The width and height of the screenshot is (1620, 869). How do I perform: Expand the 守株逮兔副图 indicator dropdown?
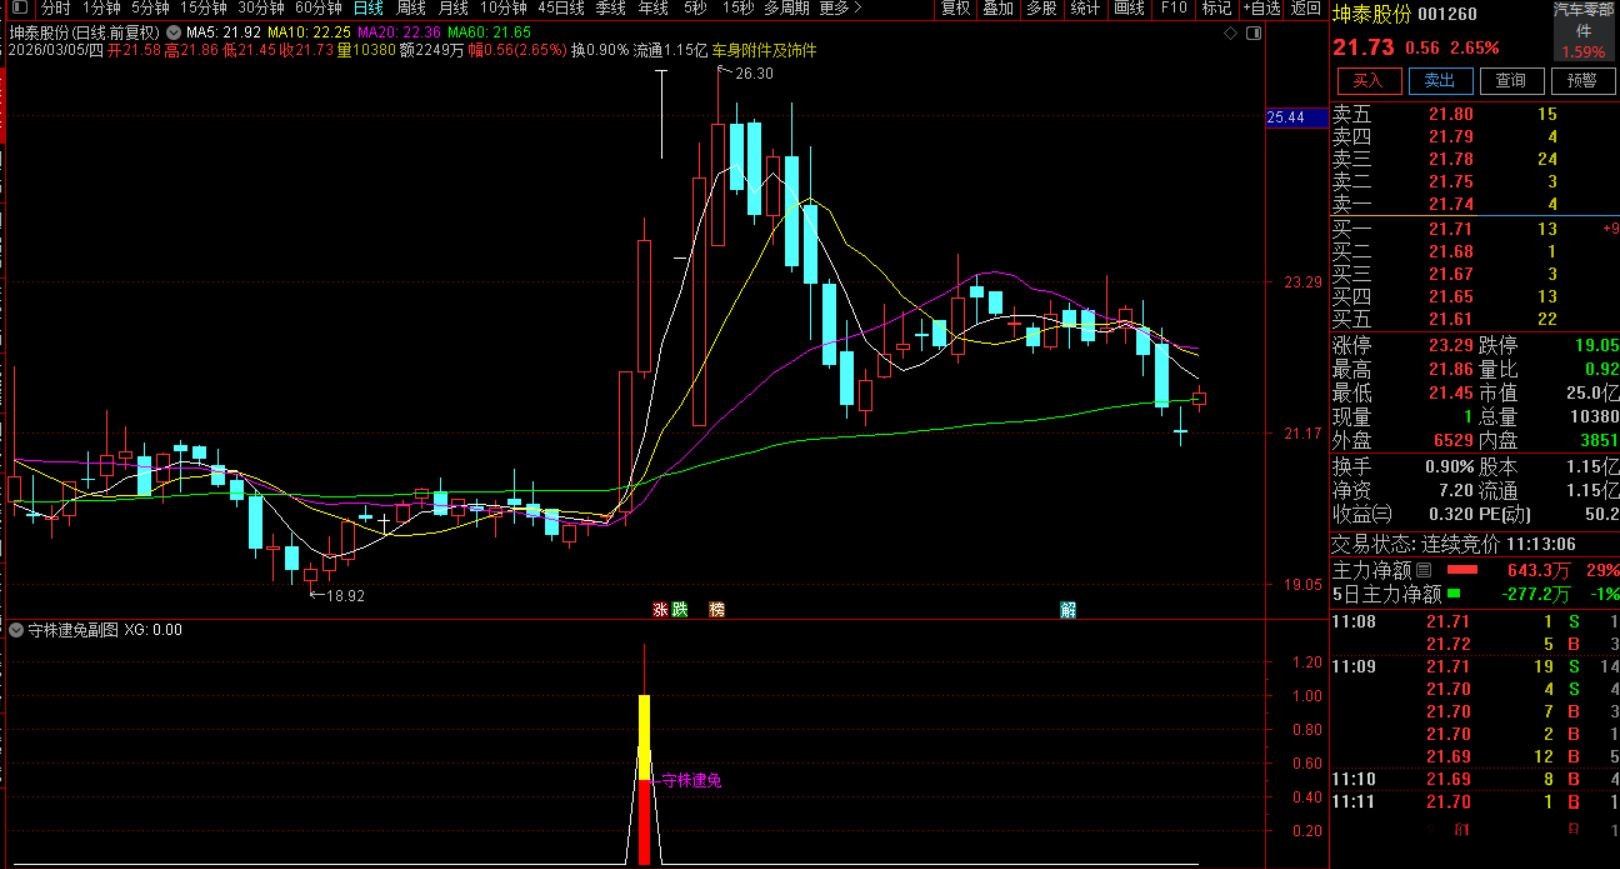click(x=16, y=630)
